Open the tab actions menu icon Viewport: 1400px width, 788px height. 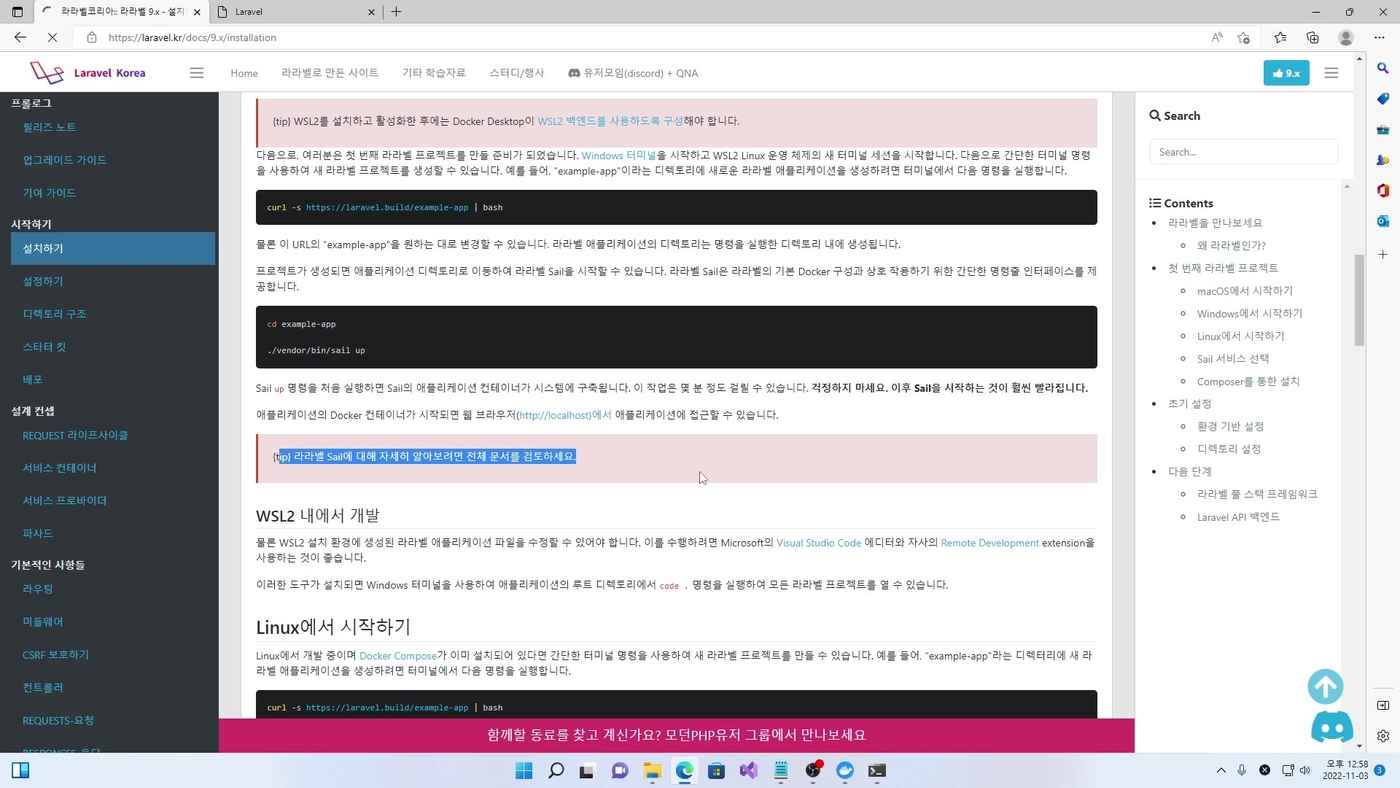(17, 12)
